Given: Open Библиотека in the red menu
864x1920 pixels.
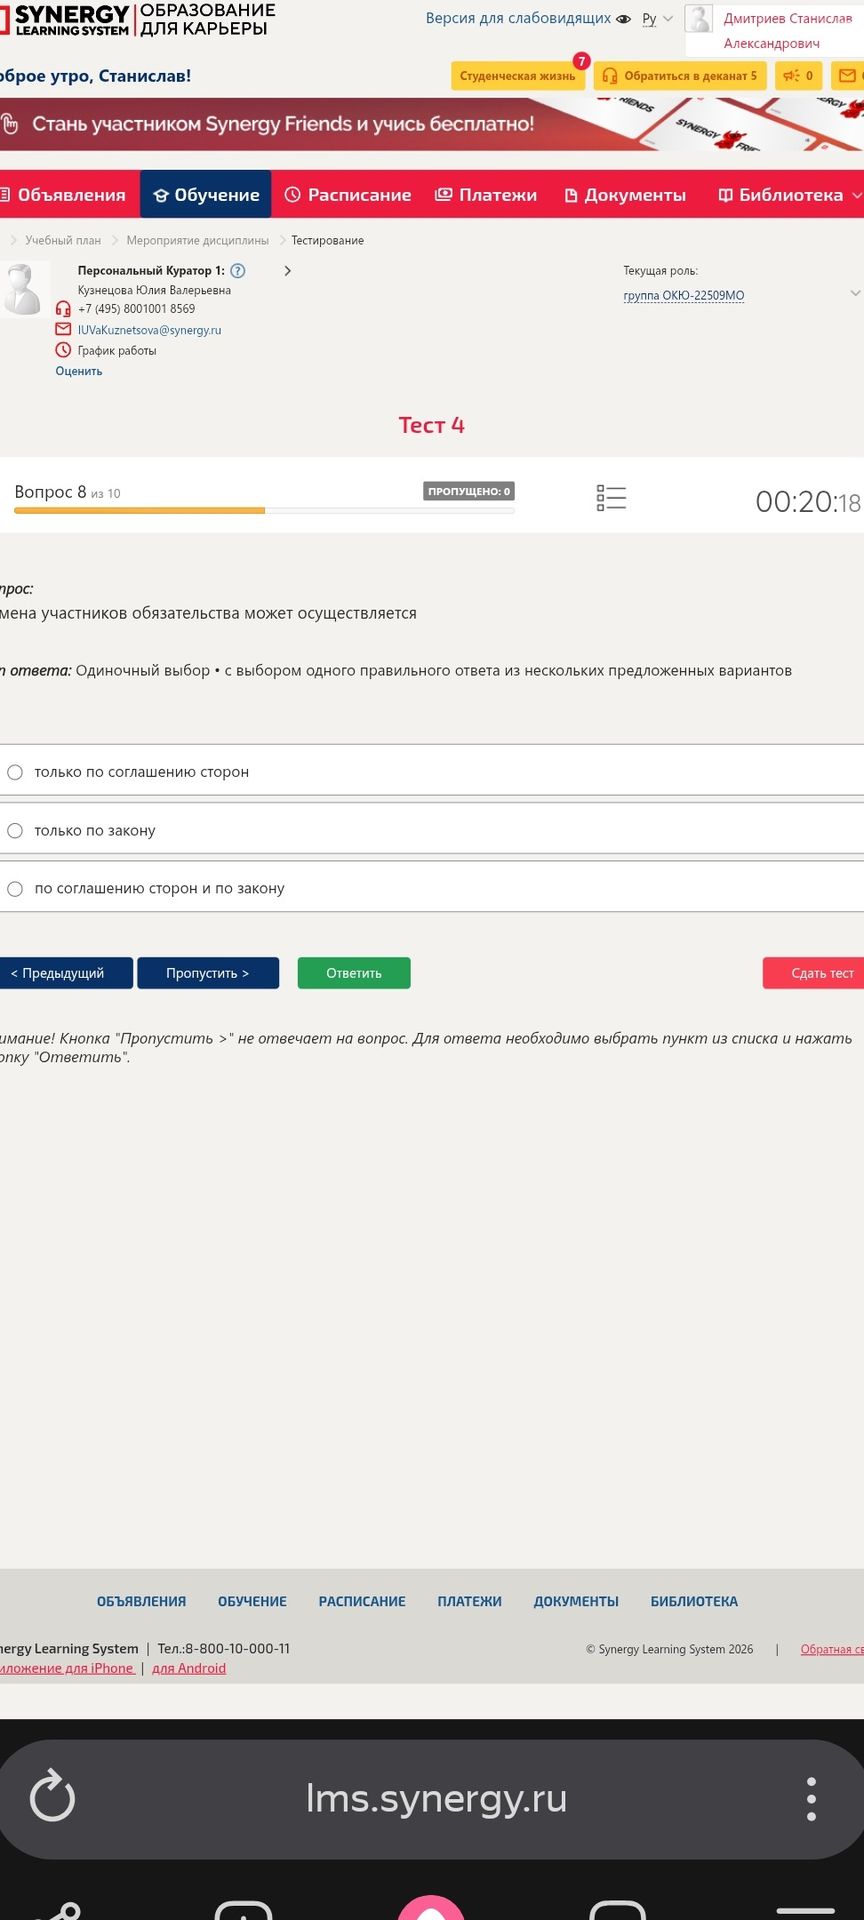Looking at the screenshot, I should coord(782,195).
